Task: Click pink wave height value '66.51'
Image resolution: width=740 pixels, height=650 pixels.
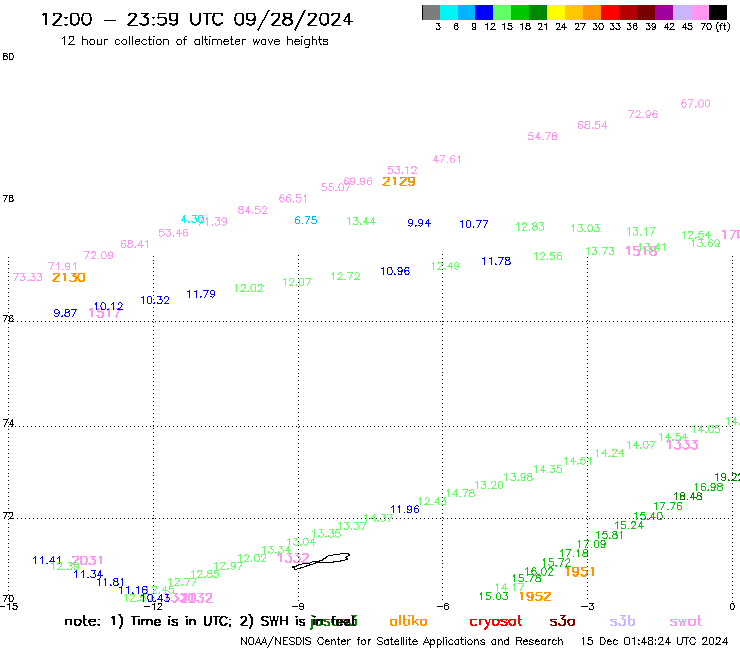Action: [x=293, y=199]
